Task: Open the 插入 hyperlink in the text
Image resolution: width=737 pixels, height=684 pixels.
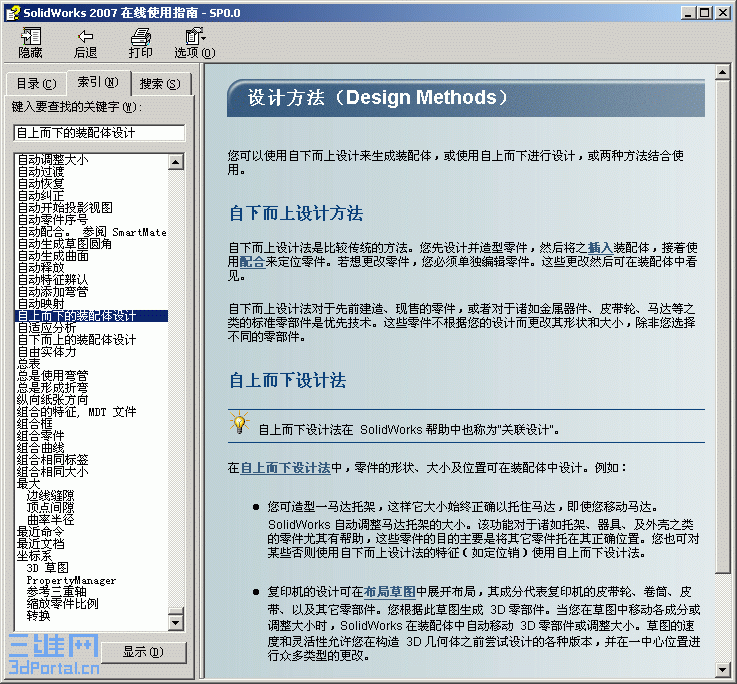Action: pyautogui.click(x=600, y=247)
